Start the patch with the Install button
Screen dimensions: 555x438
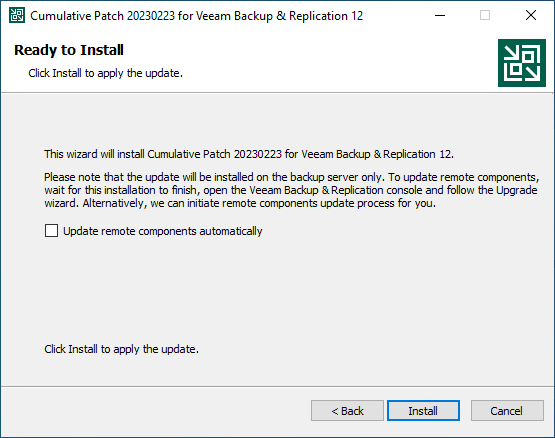(x=423, y=411)
